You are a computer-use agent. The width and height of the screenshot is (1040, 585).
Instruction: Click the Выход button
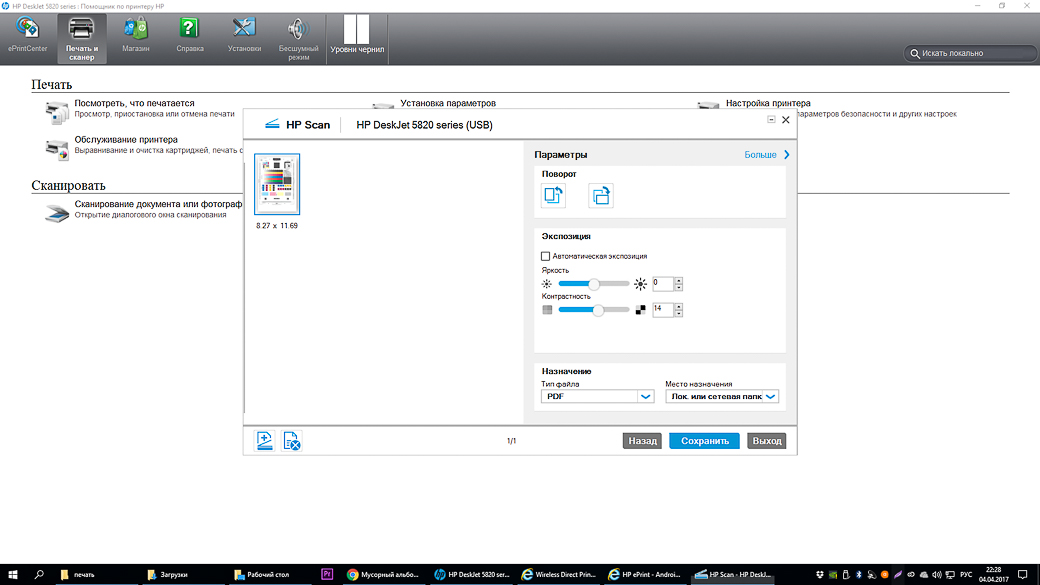767,441
